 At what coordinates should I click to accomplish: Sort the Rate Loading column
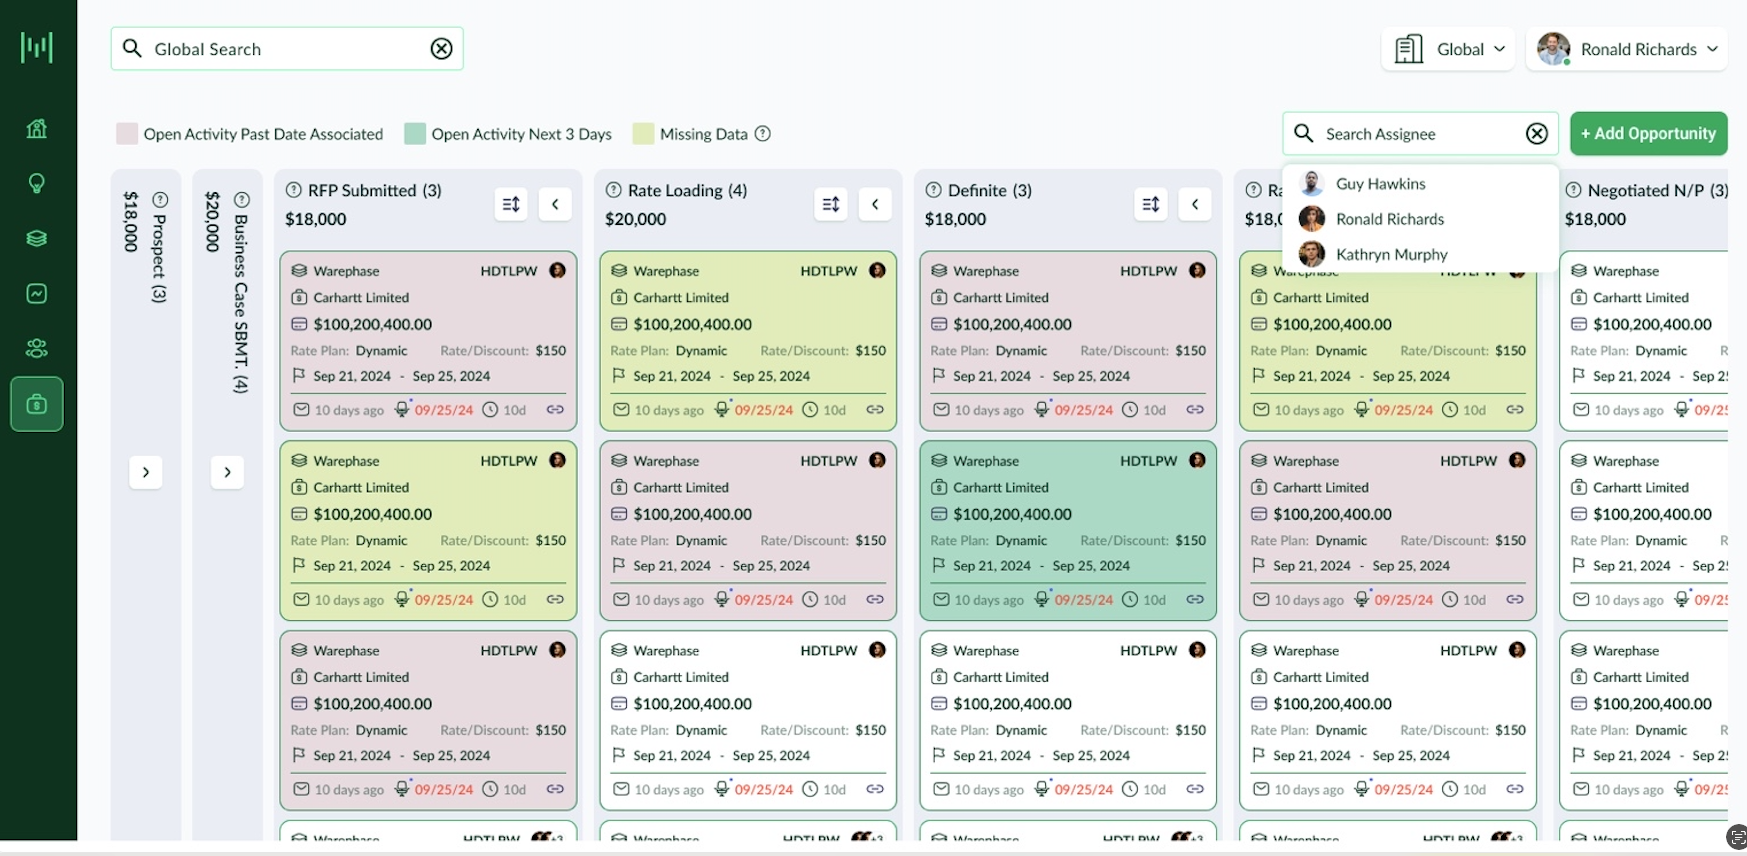831,204
